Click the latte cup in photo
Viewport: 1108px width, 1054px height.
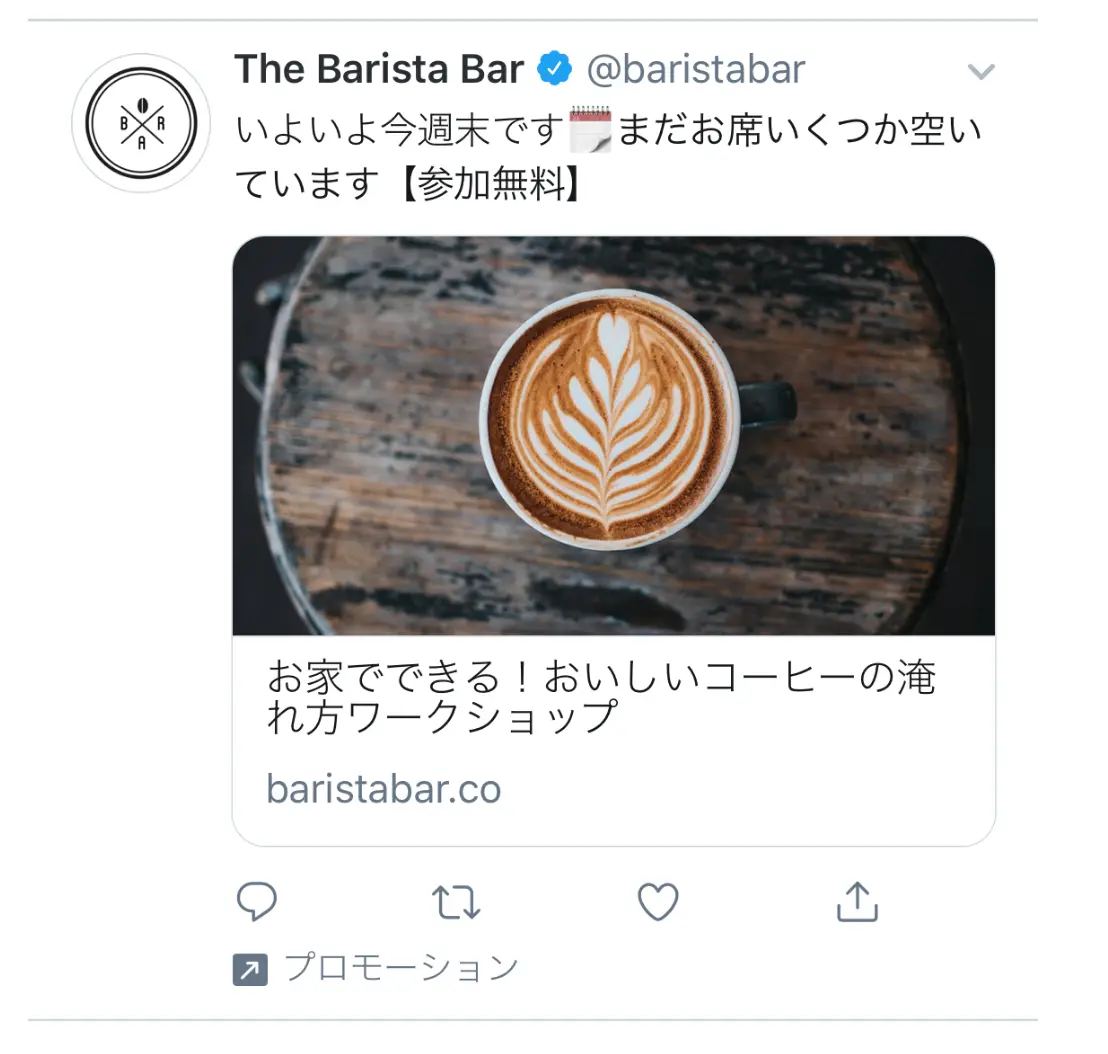613,418
